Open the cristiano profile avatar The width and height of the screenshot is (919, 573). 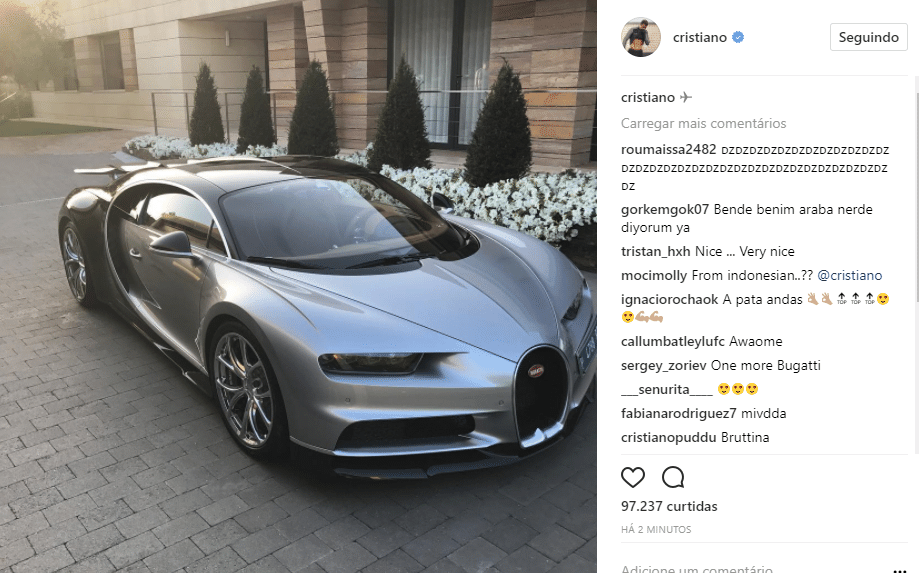pyautogui.click(x=641, y=37)
